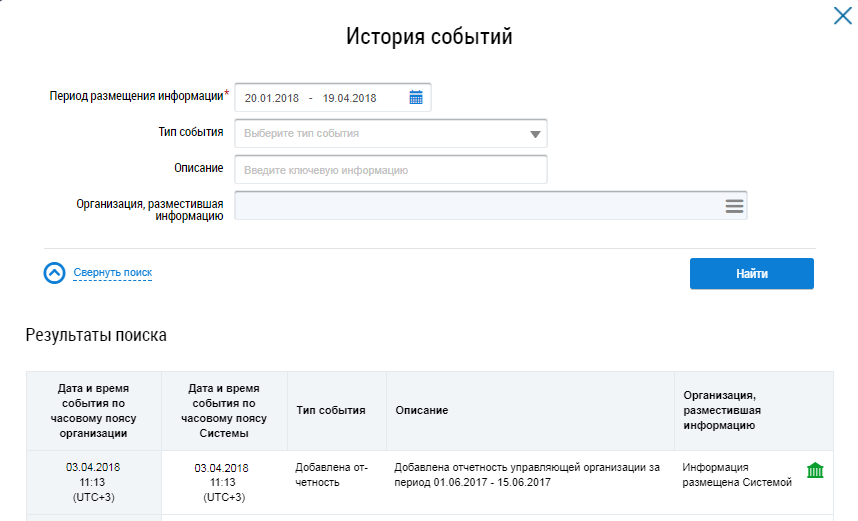Click the organization time zone date column header
Image resolution: width=858 pixels, height=521 pixels.
(x=94, y=410)
